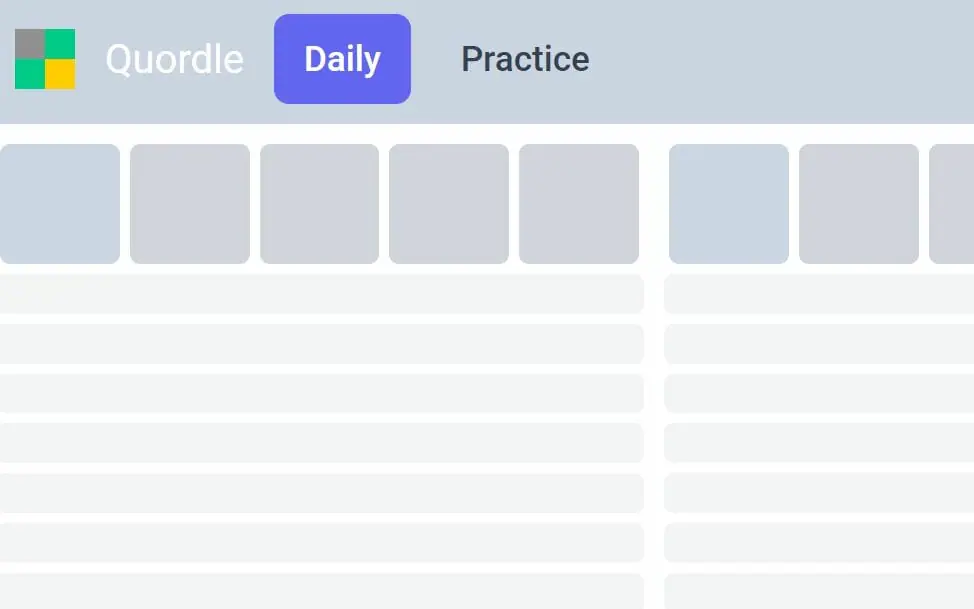Open the Practice mode tab
Viewport: 974px width, 609px height.
(524, 59)
